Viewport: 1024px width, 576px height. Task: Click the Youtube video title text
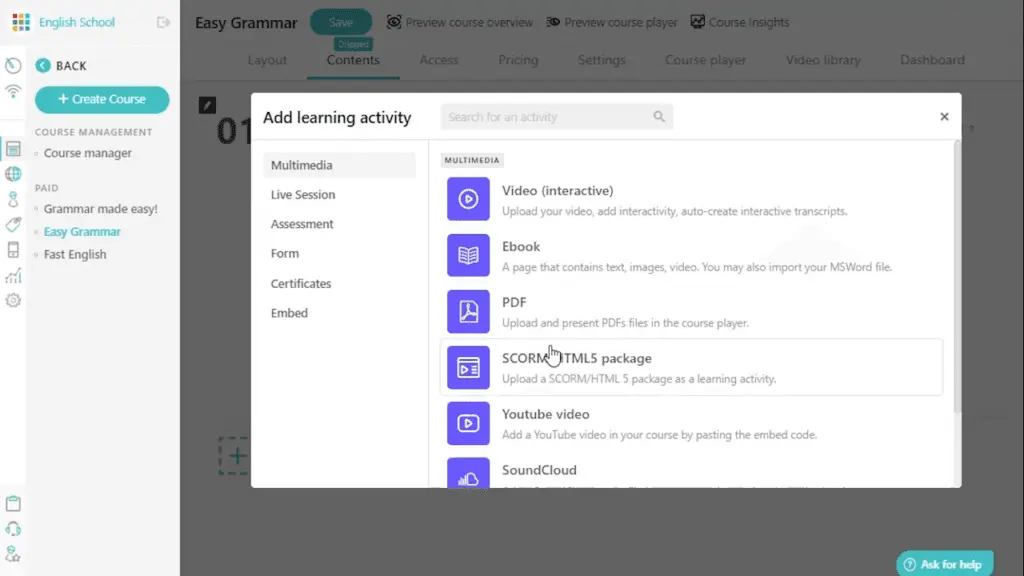pyautogui.click(x=545, y=414)
